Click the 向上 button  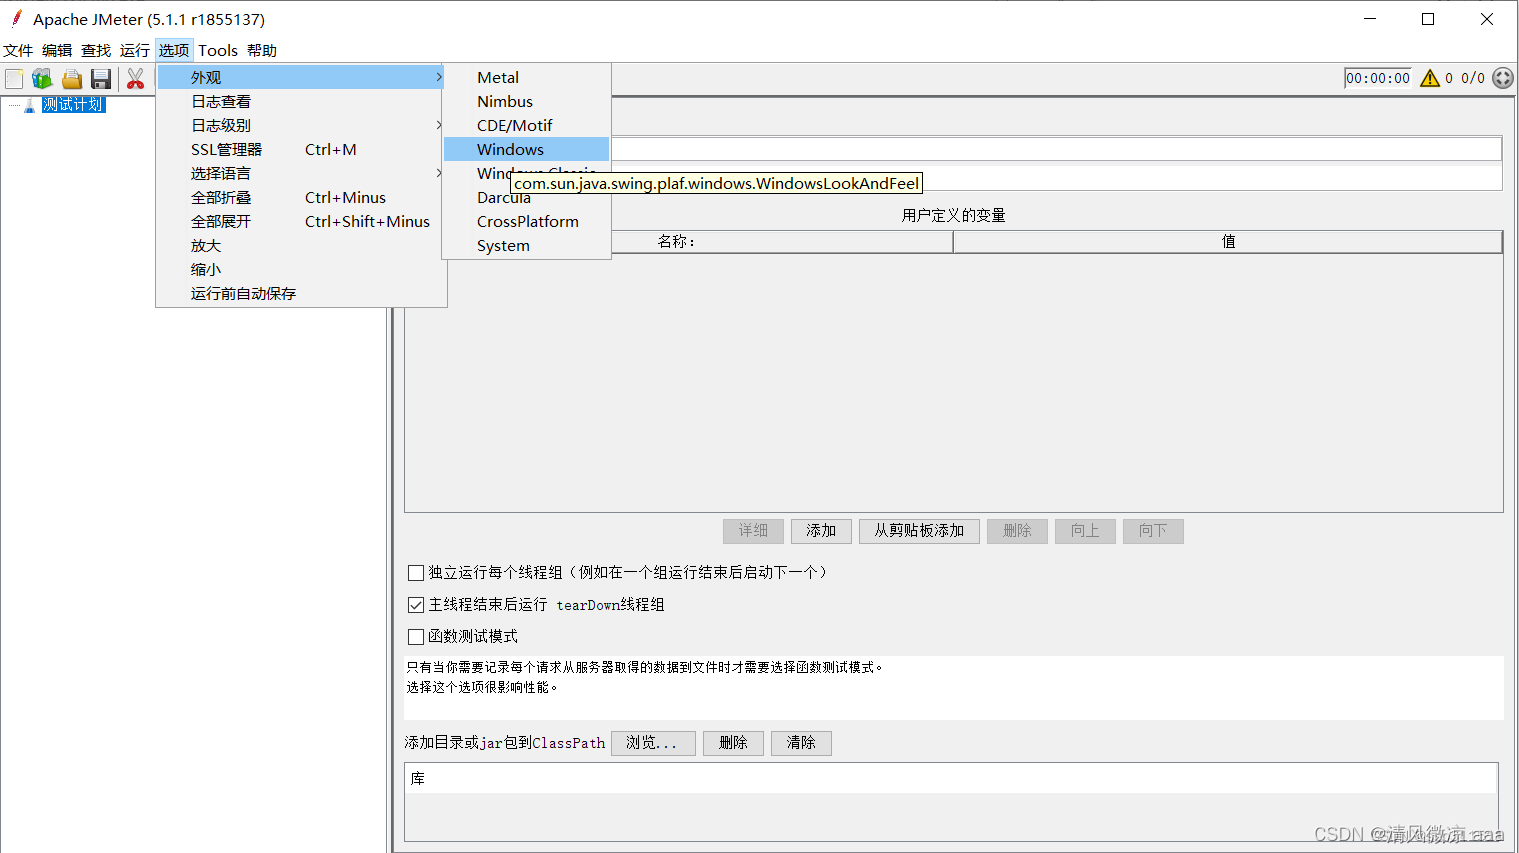point(1085,531)
